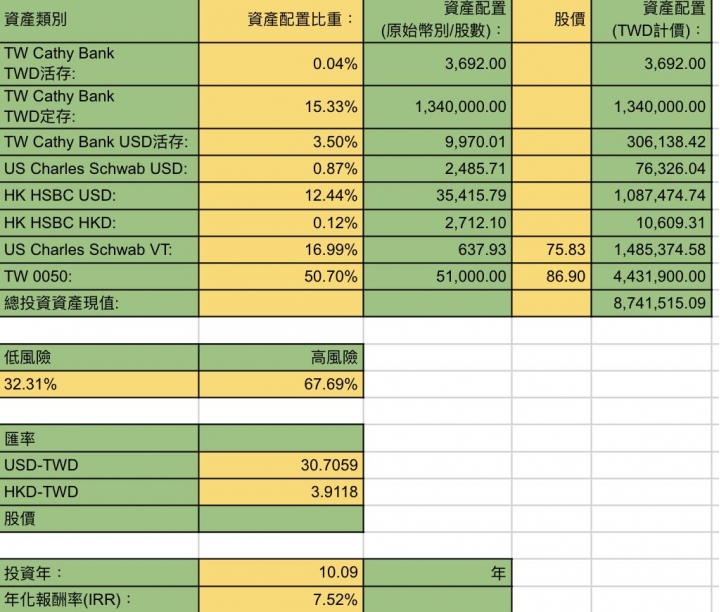Screen dimensions: 720x612
Task: Click the 10,609.31 TWD value cell
Action: [652, 223]
